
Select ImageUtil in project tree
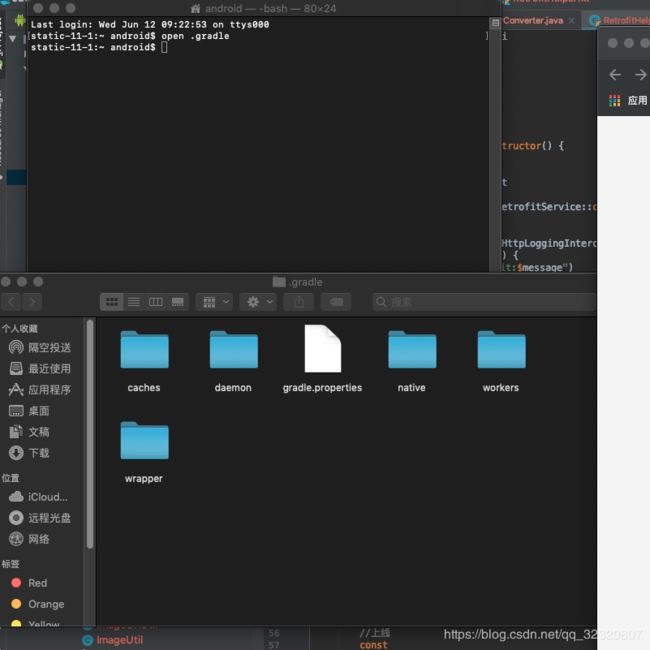coord(113,640)
